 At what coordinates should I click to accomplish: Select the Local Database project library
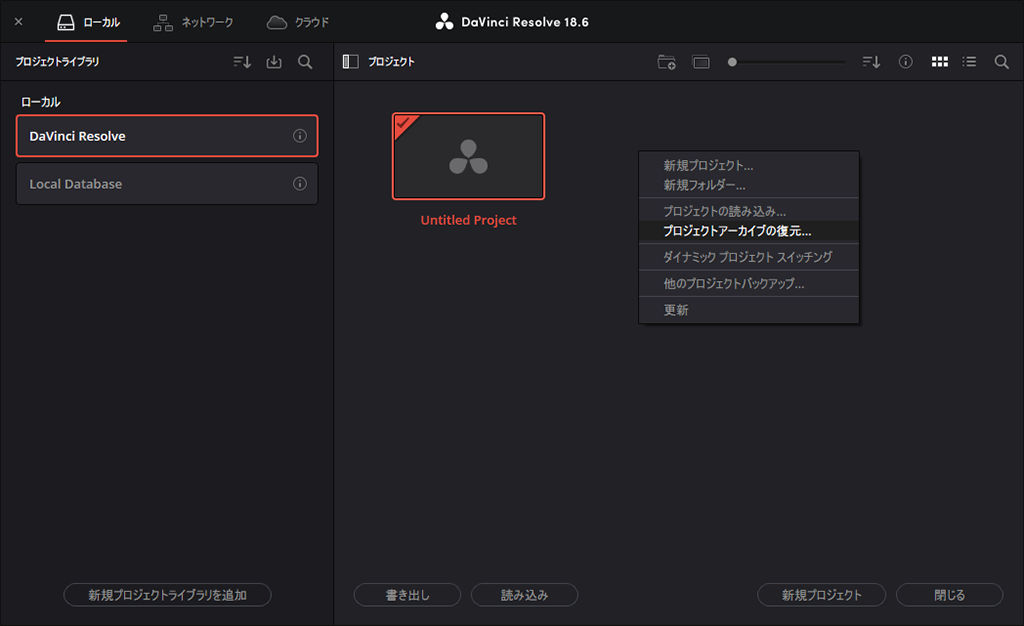(x=167, y=184)
